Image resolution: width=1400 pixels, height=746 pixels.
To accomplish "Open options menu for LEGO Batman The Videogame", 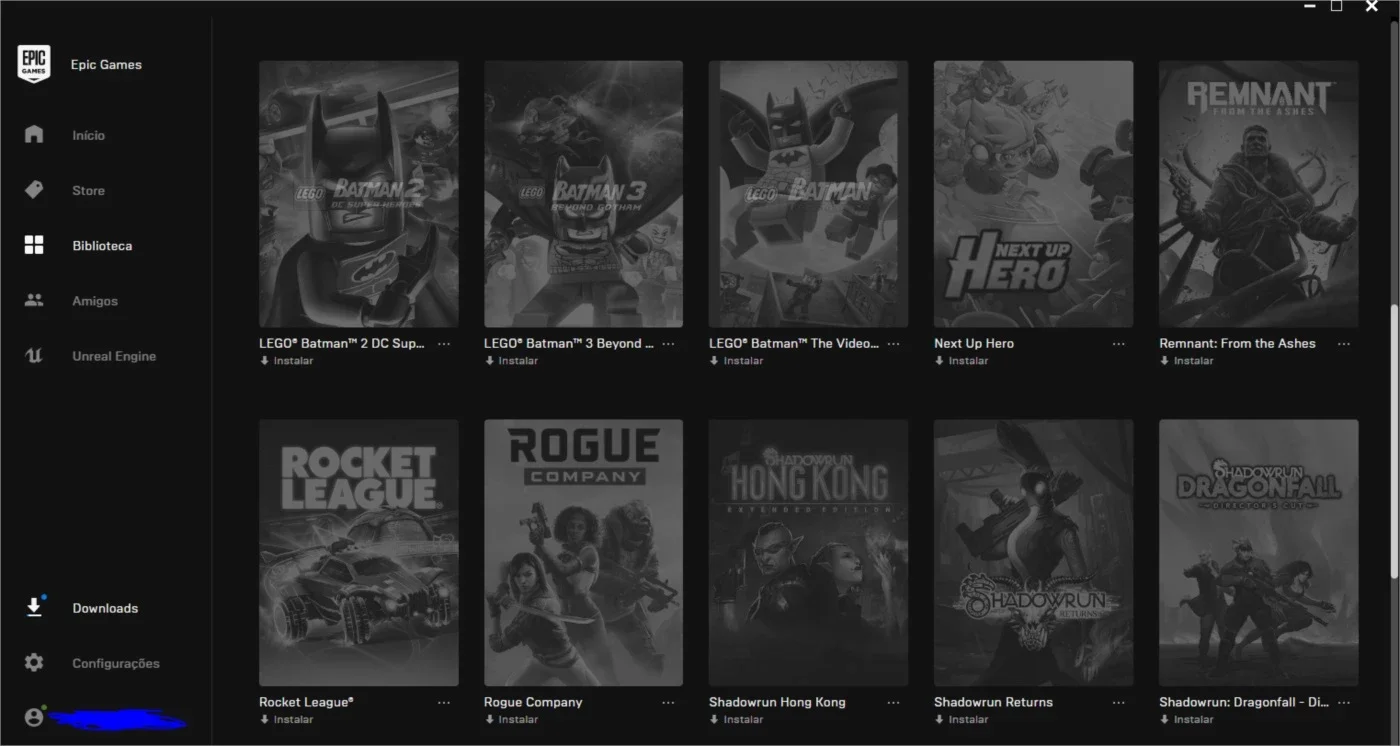I will click(894, 344).
